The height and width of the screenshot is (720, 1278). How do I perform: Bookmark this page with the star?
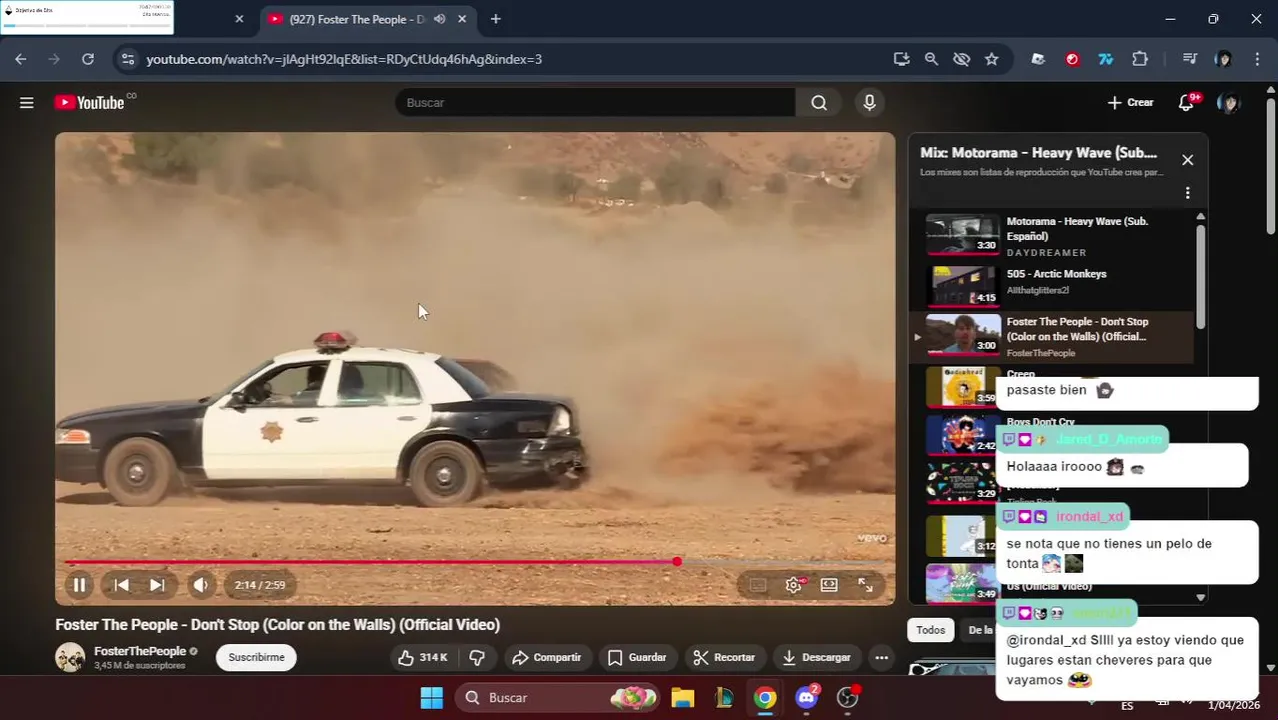pos(991,59)
